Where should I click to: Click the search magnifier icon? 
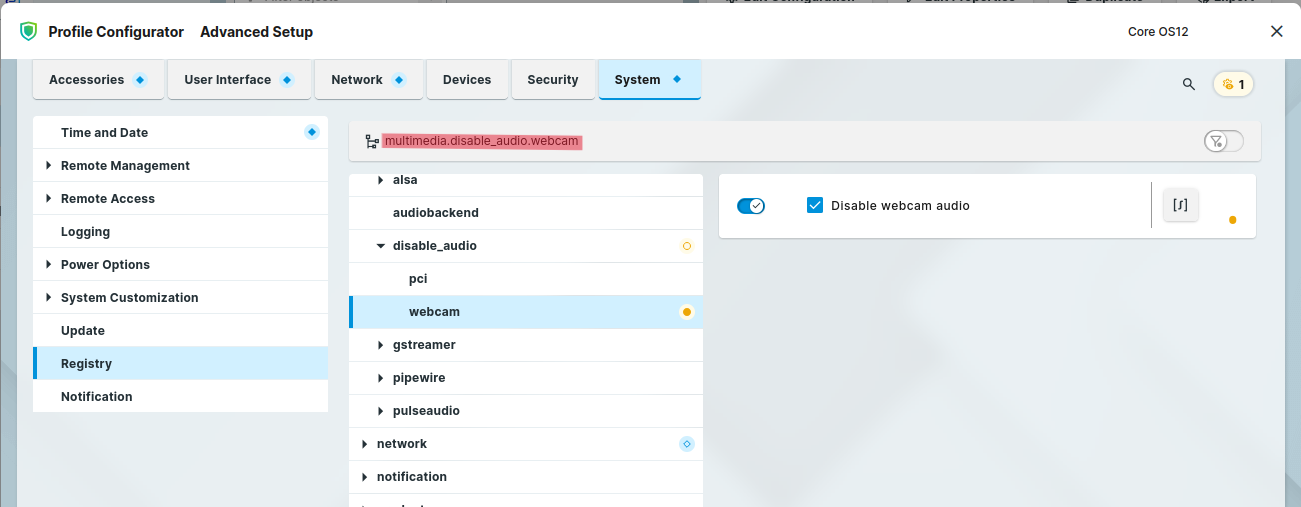coord(1188,85)
